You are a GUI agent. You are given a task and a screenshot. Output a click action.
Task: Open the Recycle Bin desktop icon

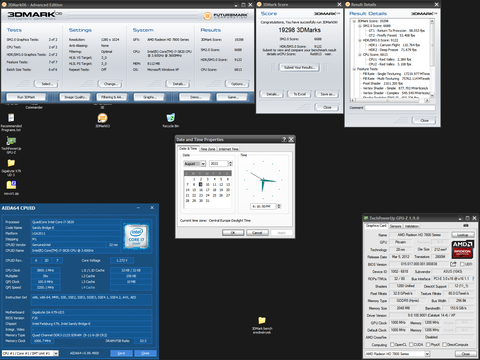point(170,118)
